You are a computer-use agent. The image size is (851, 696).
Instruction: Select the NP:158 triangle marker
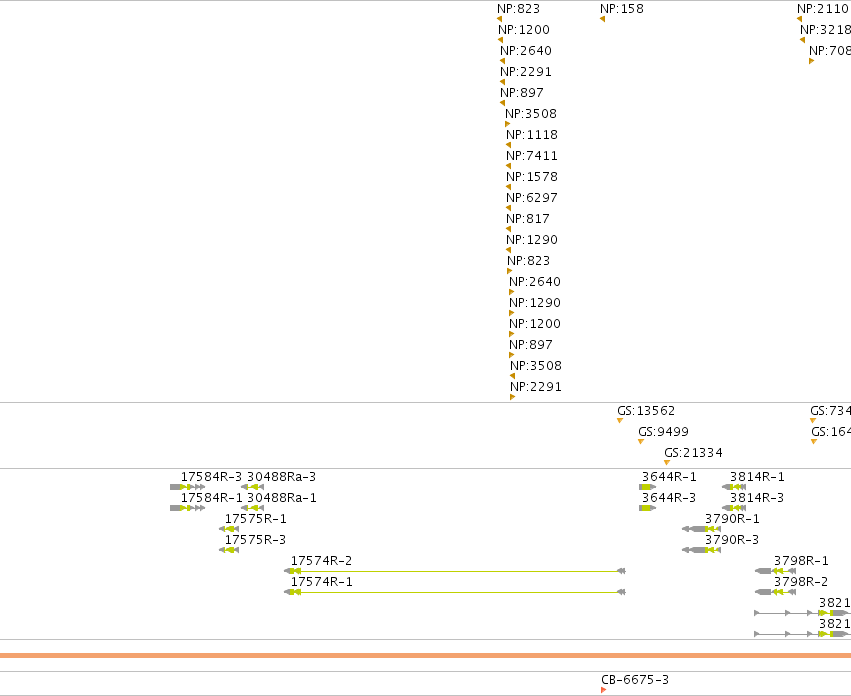[x=602, y=19]
